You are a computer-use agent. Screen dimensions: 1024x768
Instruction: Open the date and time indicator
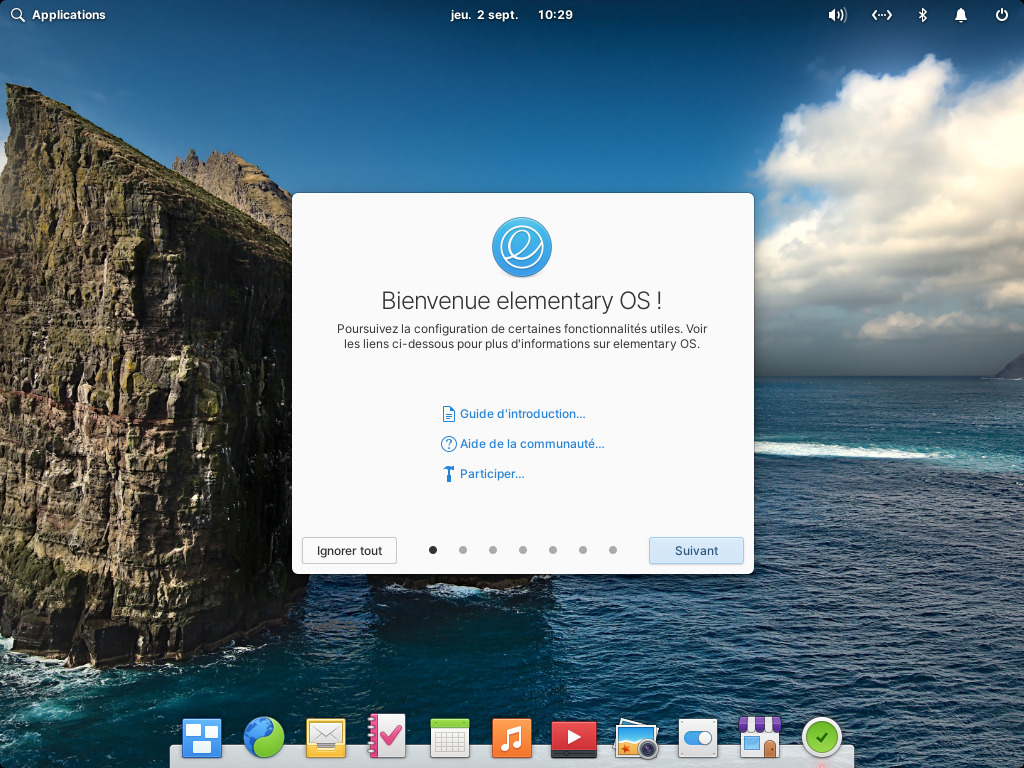(511, 15)
